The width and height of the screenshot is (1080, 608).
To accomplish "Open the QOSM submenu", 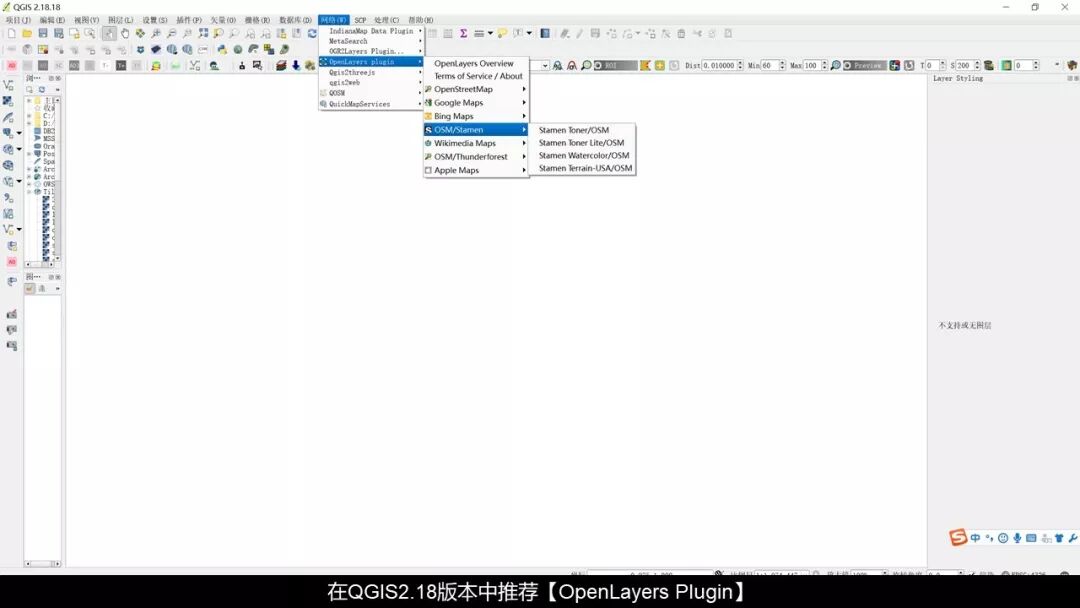I will click(371, 93).
